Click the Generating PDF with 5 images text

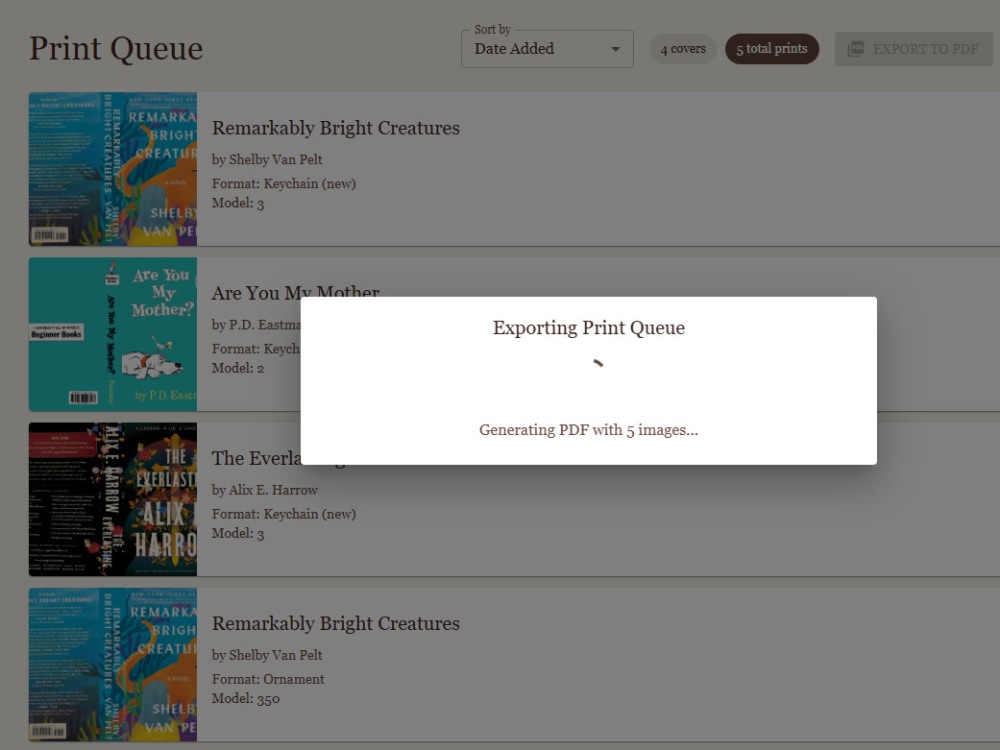[589, 430]
